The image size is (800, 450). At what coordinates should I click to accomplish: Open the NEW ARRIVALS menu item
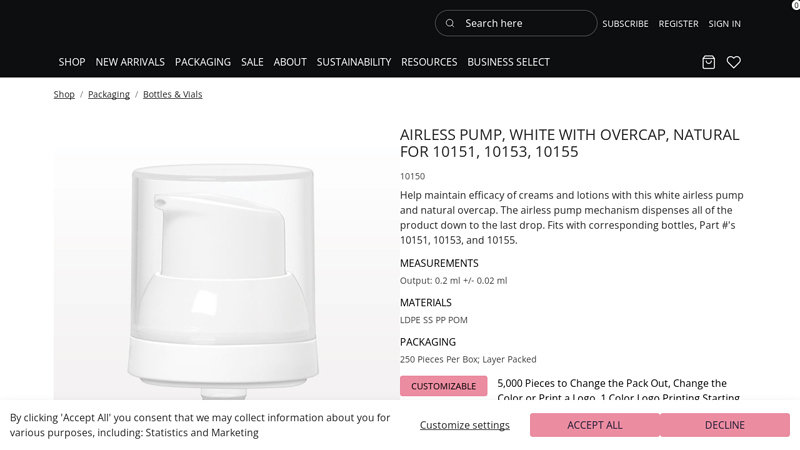[x=130, y=62]
